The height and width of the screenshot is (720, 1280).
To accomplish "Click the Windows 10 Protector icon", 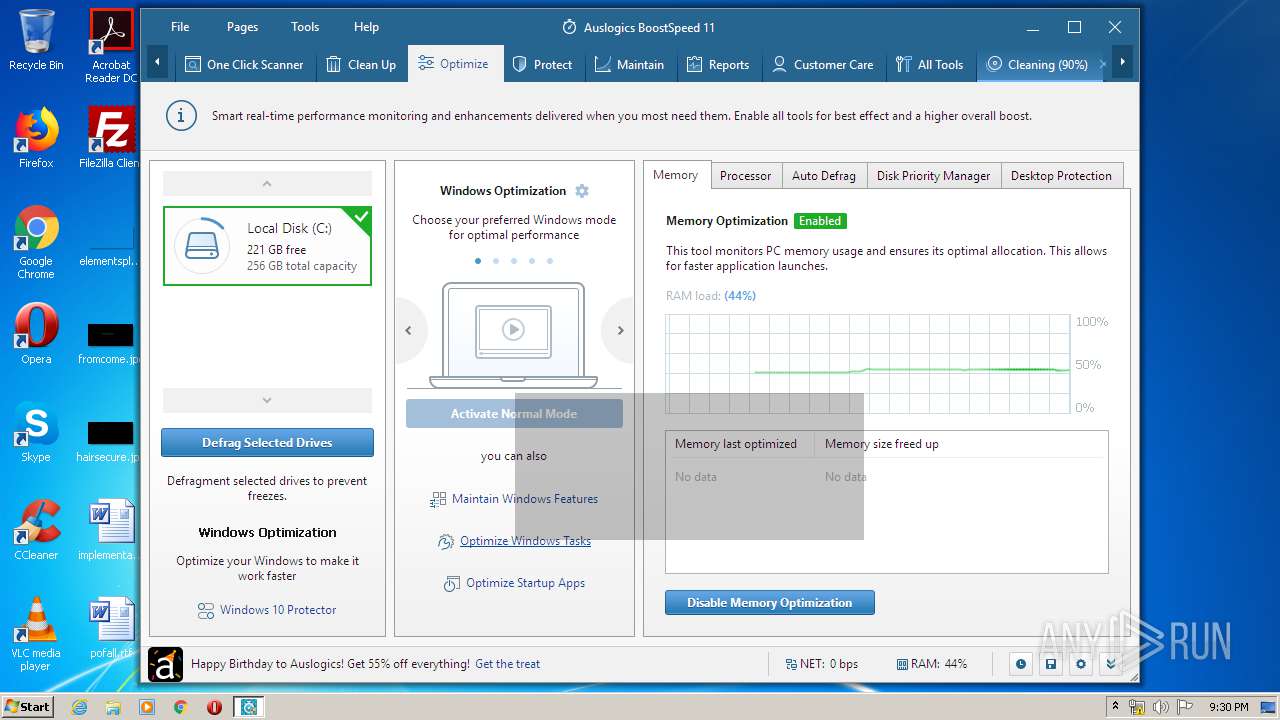I will [x=205, y=611].
